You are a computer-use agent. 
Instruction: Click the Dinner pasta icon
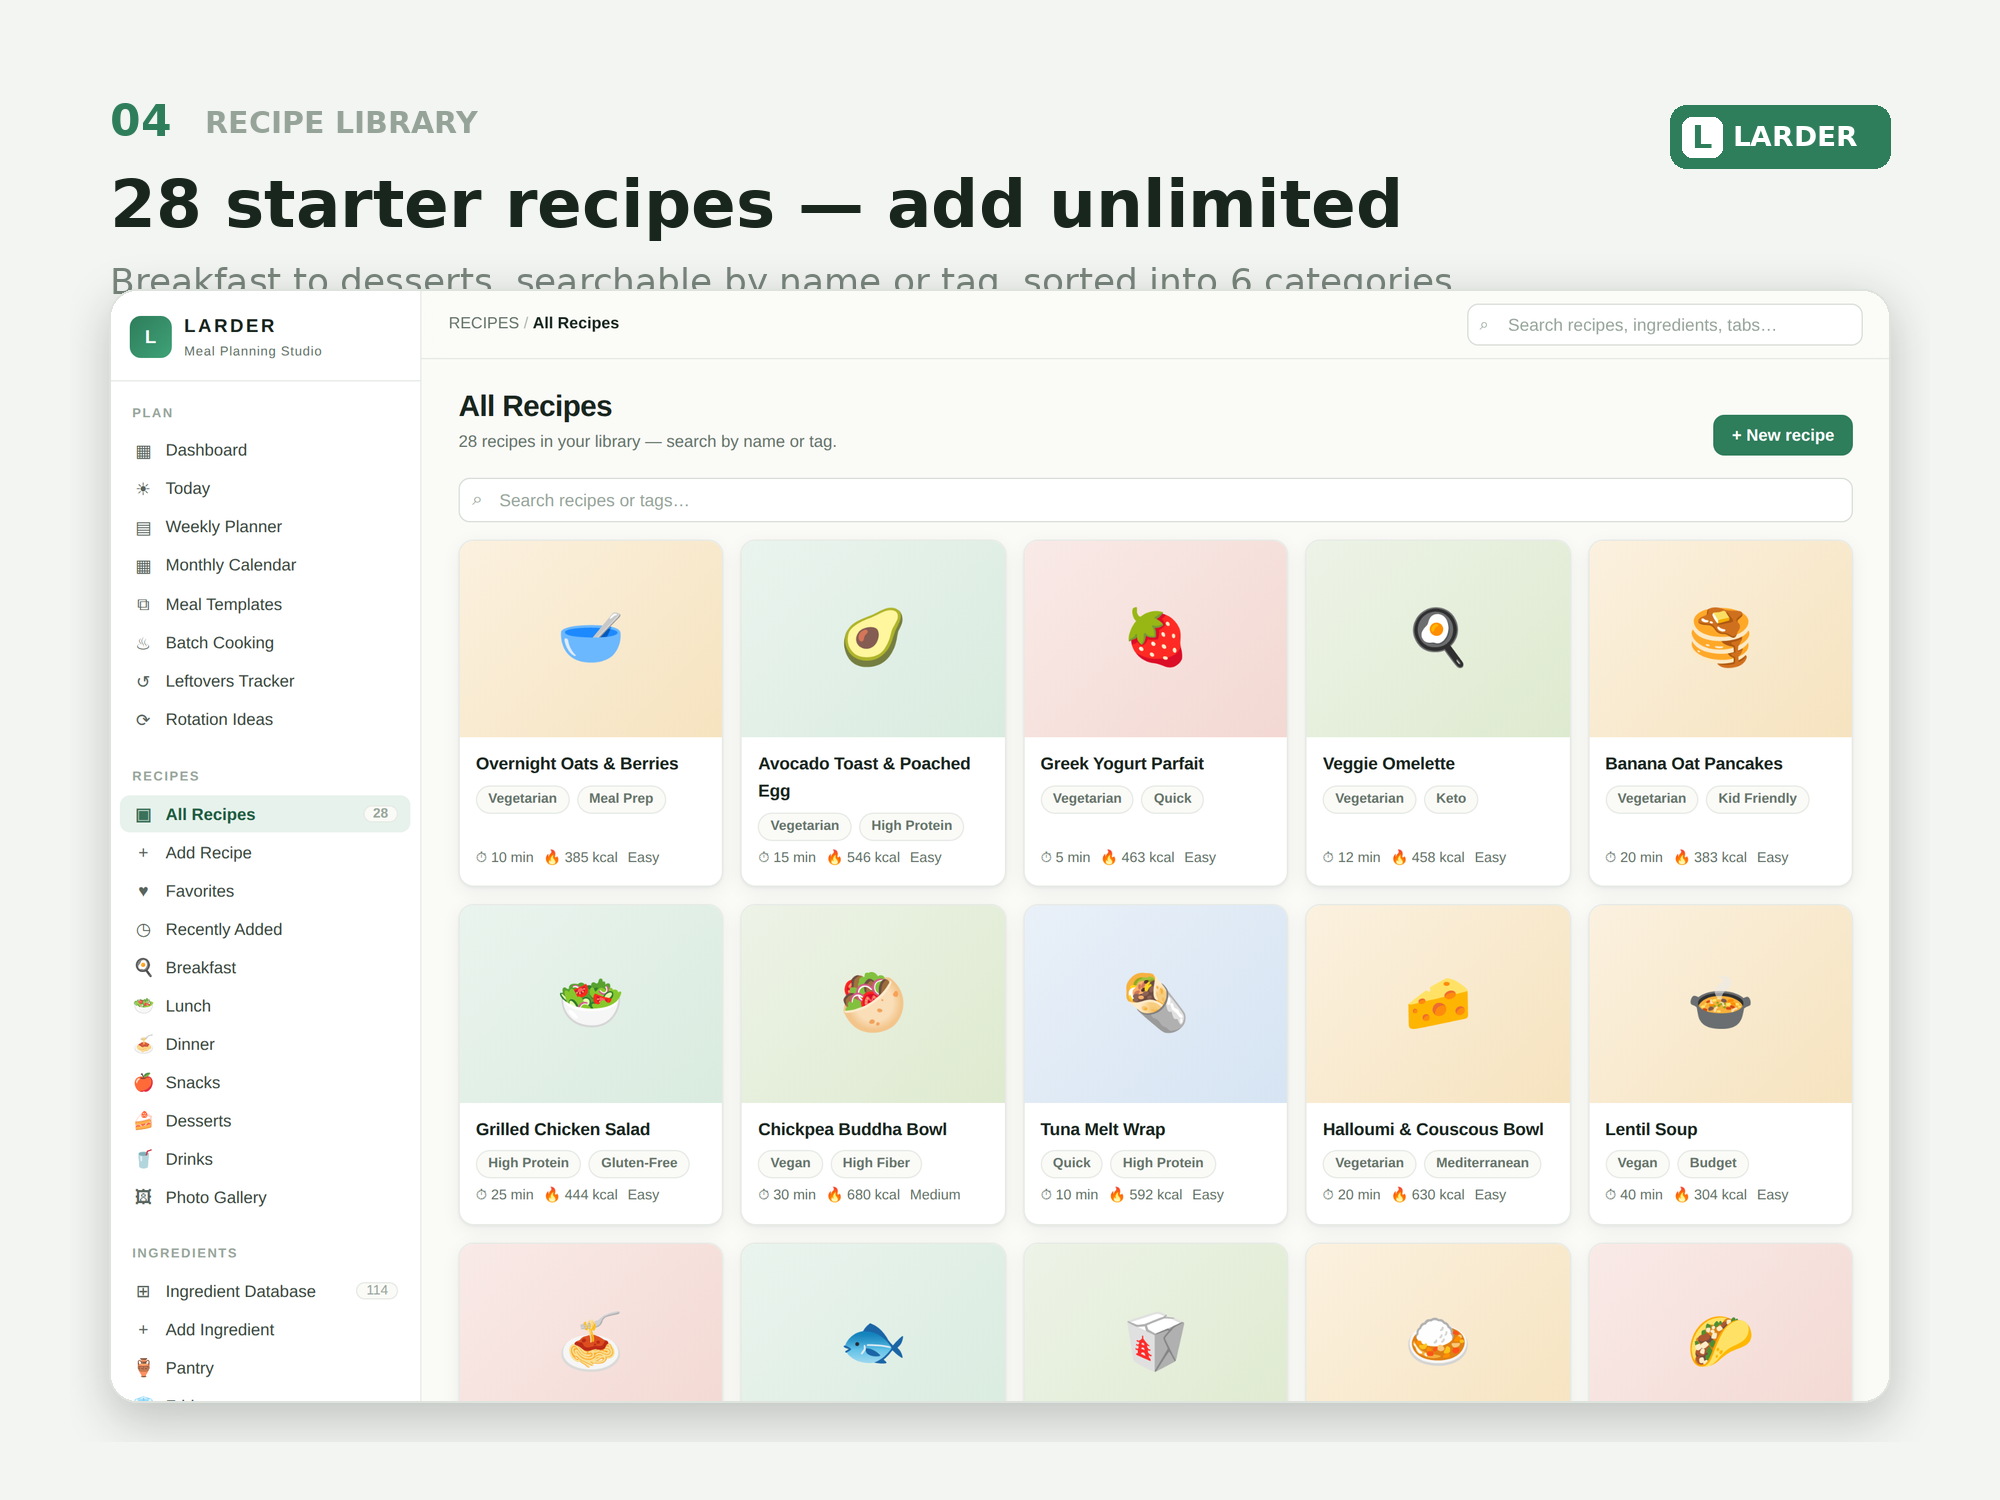(143, 1044)
